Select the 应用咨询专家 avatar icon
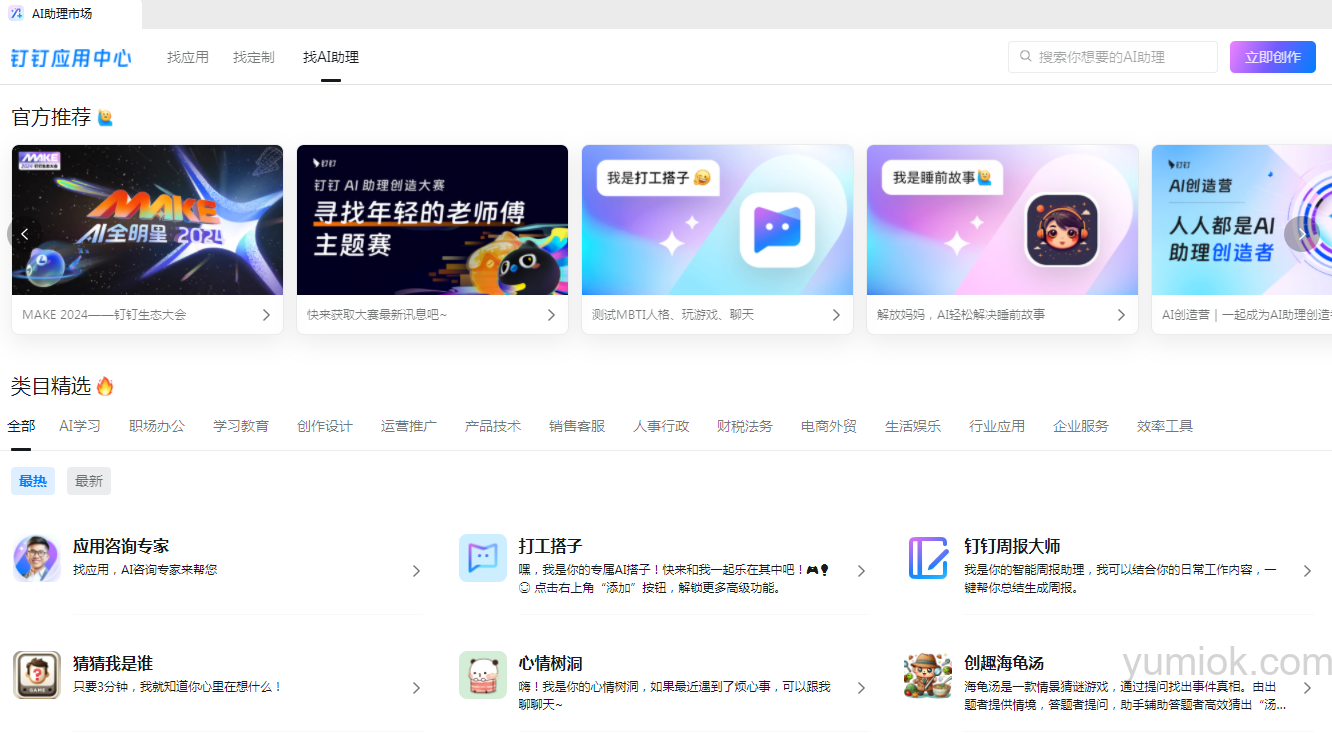 coord(37,557)
